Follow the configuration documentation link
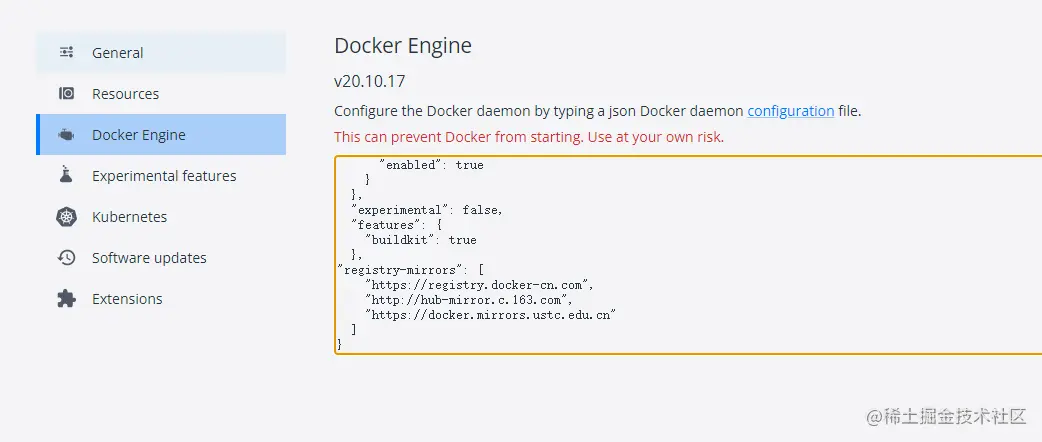The image size is (1042, 442). [791, 111]
